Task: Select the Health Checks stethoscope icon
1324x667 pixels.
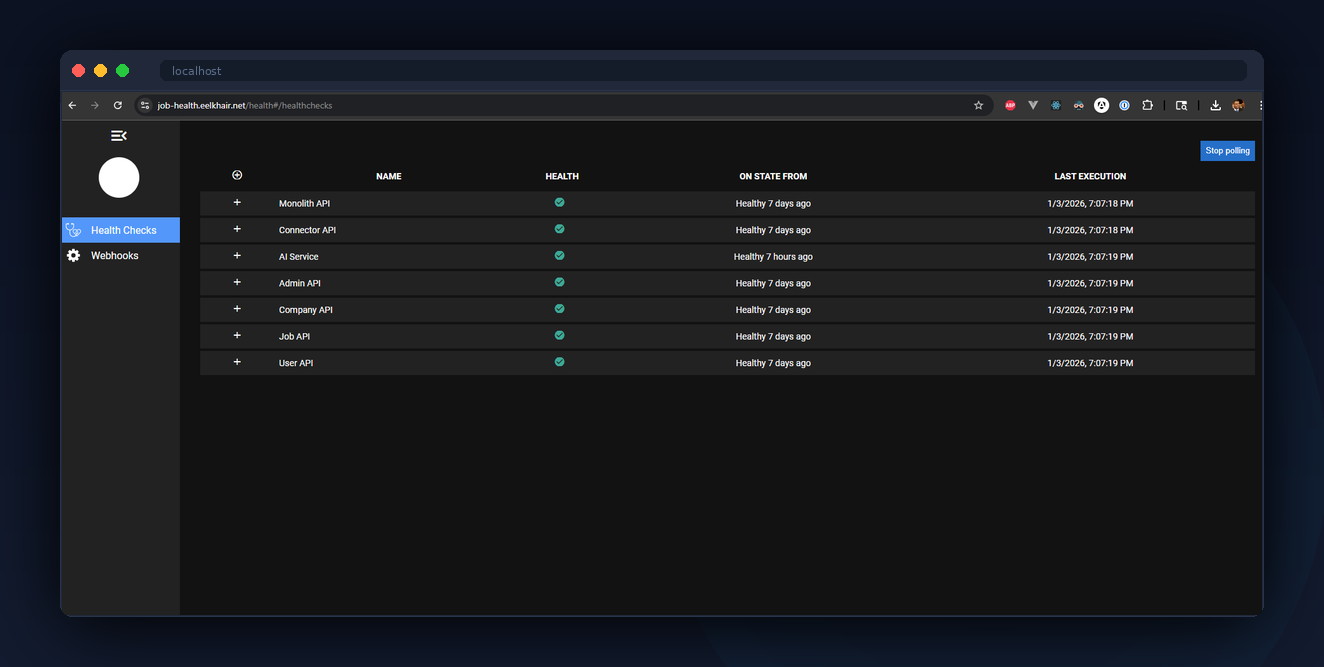Action: pos(73,229)
